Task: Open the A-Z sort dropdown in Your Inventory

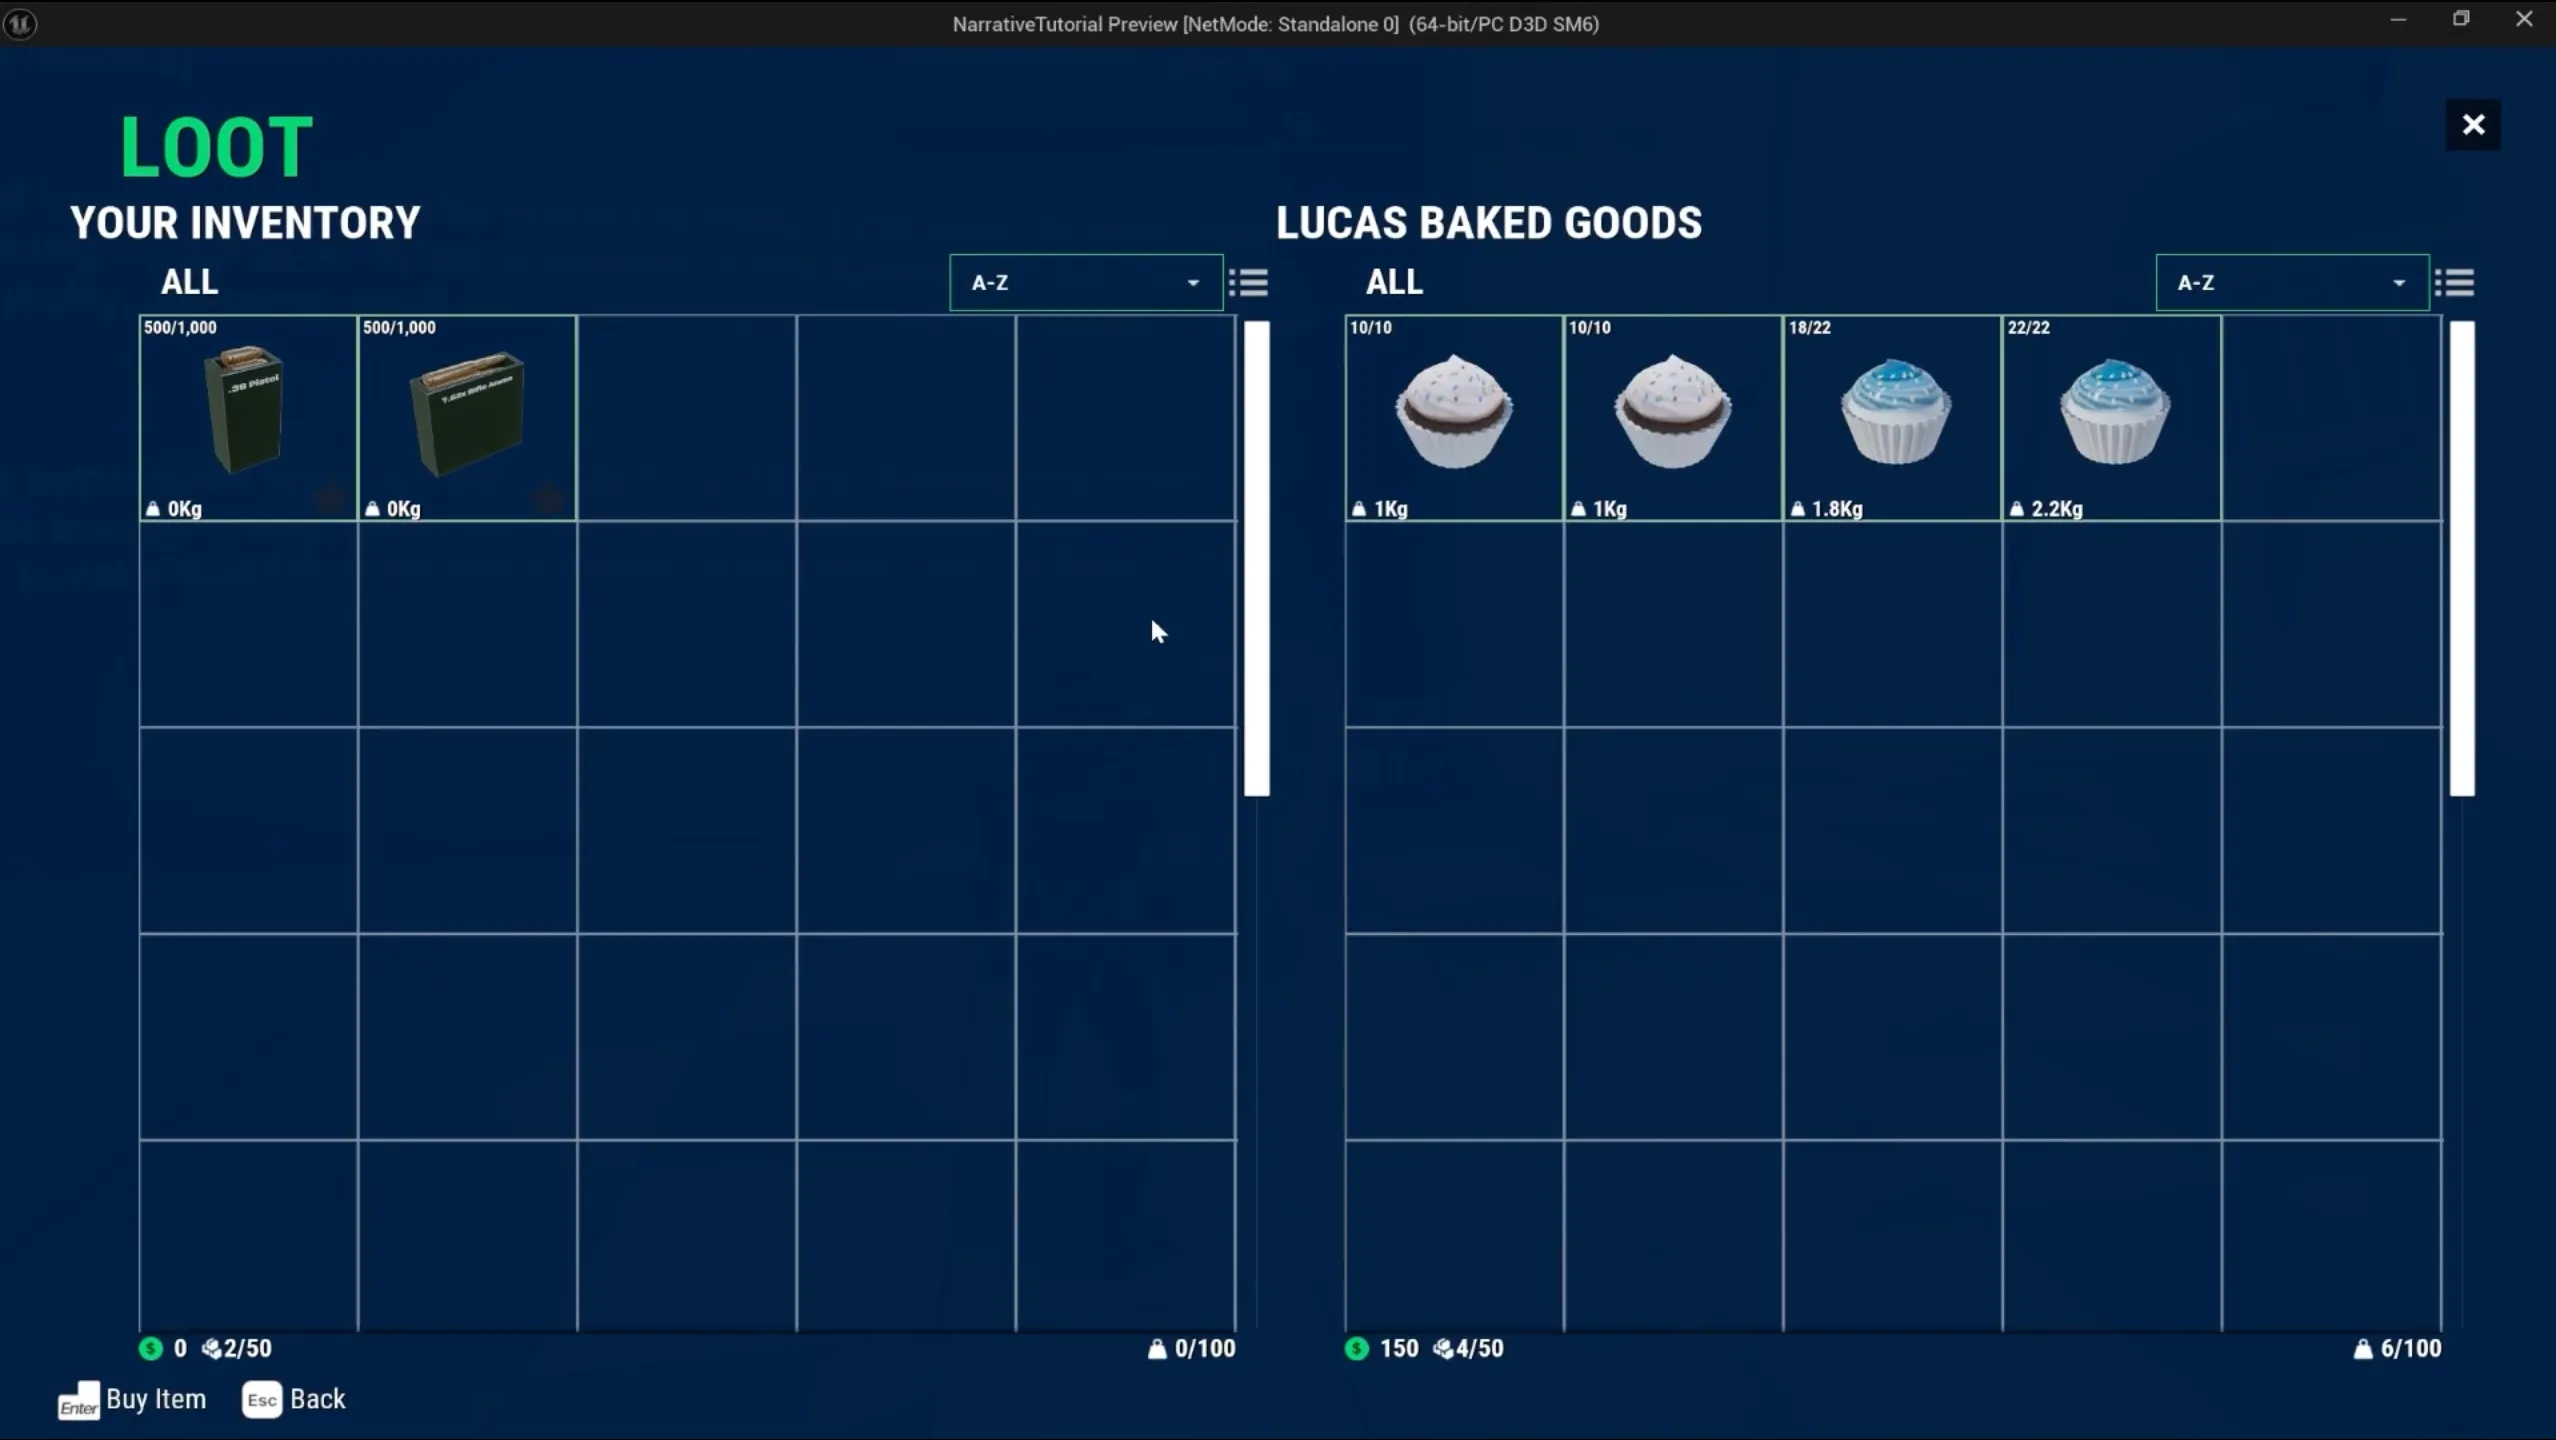Action: (1086, 283)
